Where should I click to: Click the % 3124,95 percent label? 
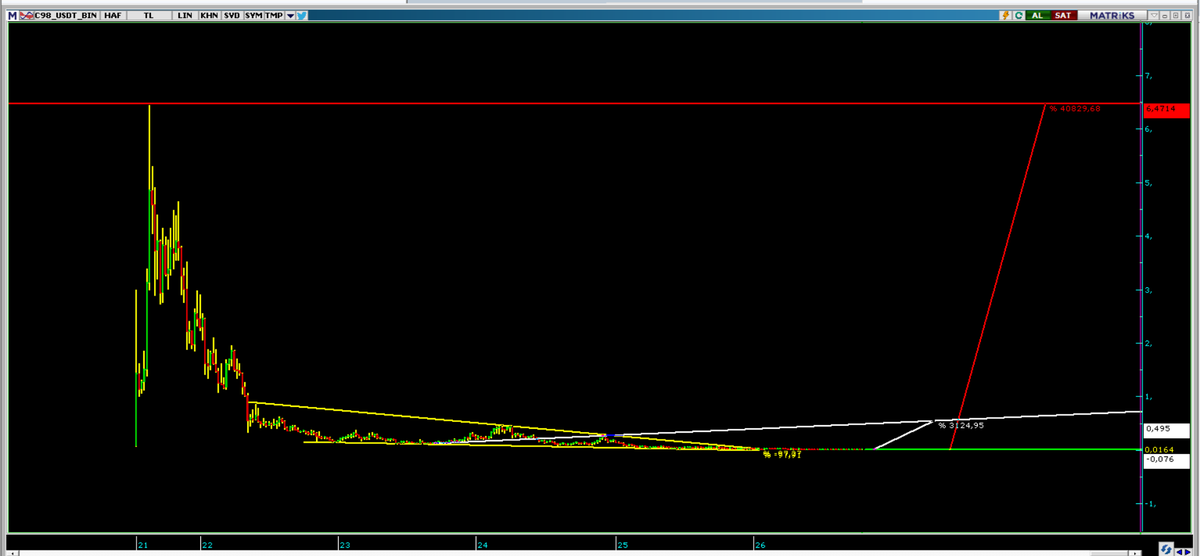coord(961,425)
